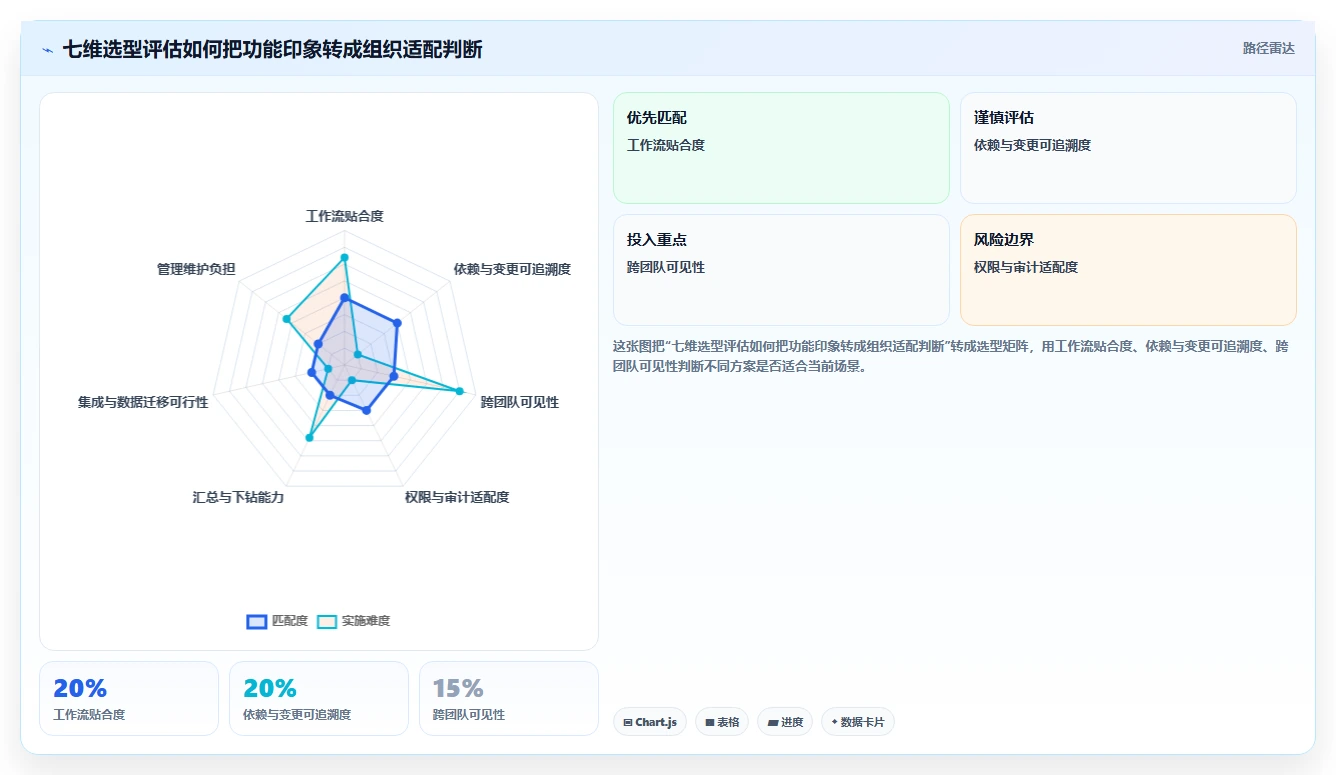Screen dimensions: 1336x775
Task: Click radar axis label 集成与数据迁移可行性
Action: 143,402
